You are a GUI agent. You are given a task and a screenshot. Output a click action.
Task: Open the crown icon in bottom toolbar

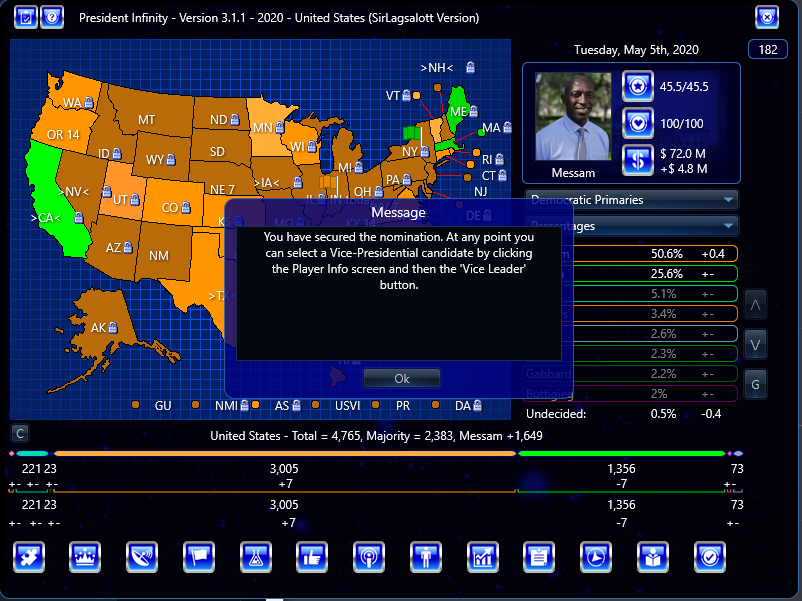[85, 557]
